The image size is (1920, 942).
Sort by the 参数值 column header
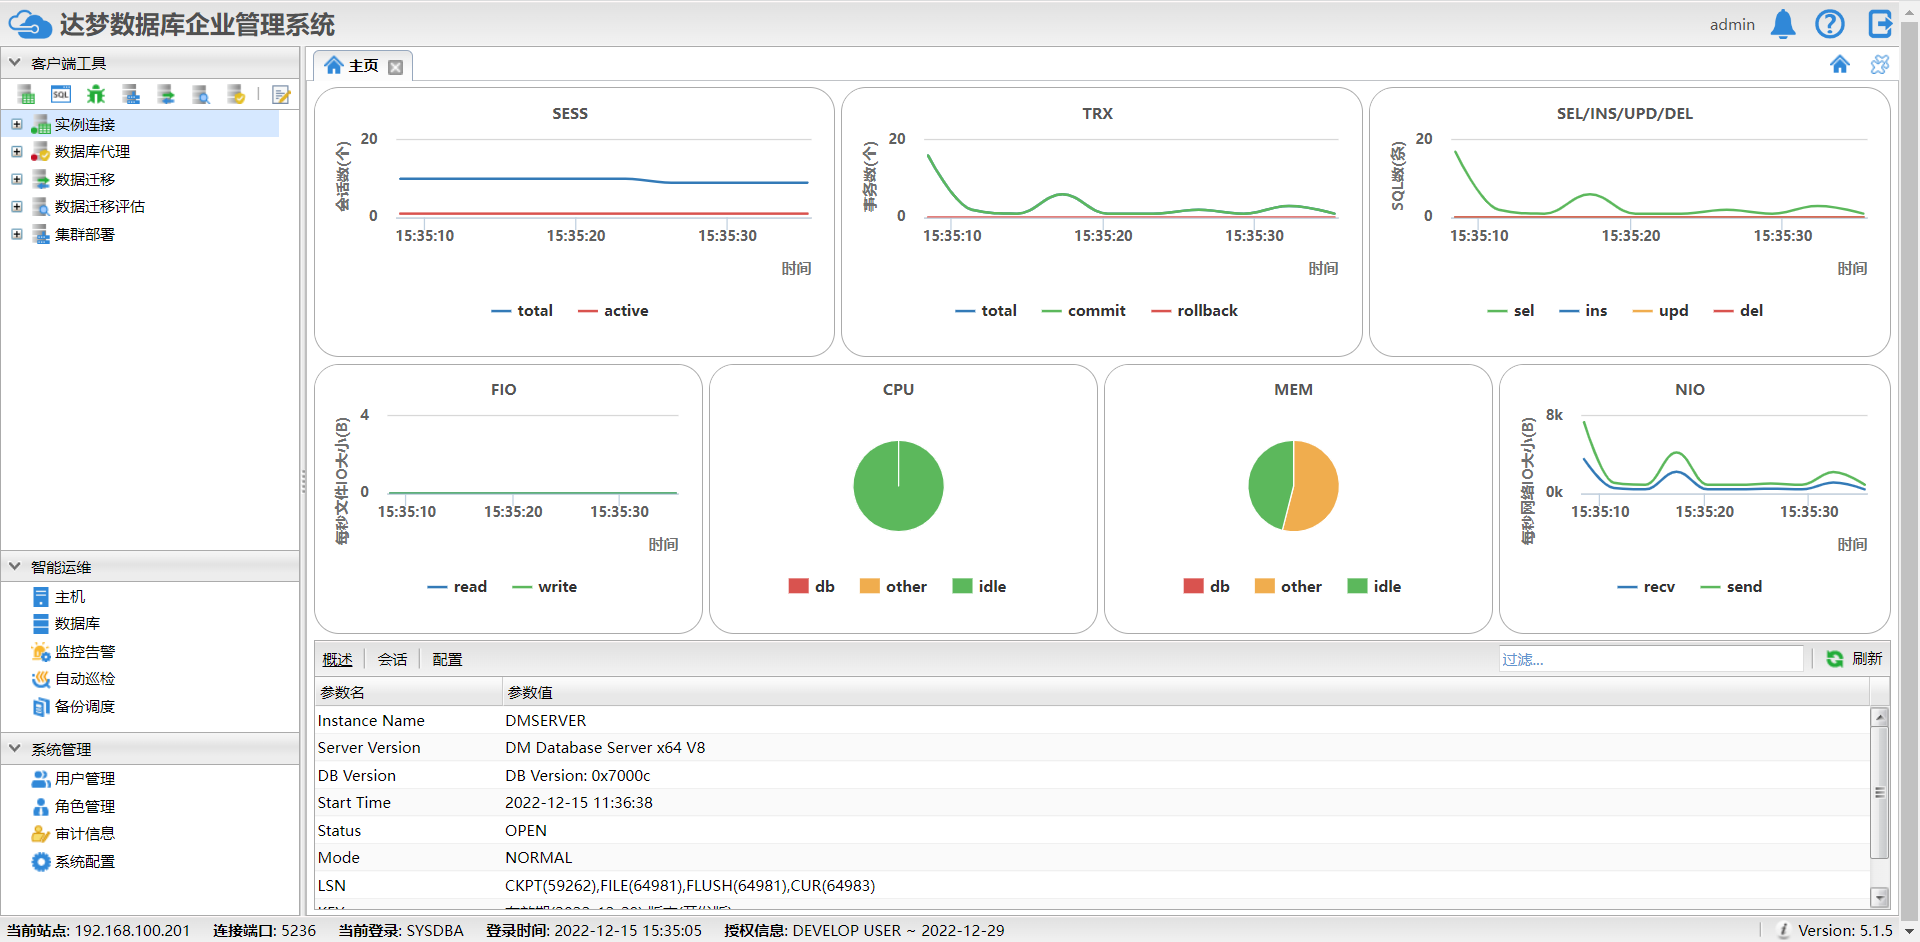click(x=1186, y=692)
